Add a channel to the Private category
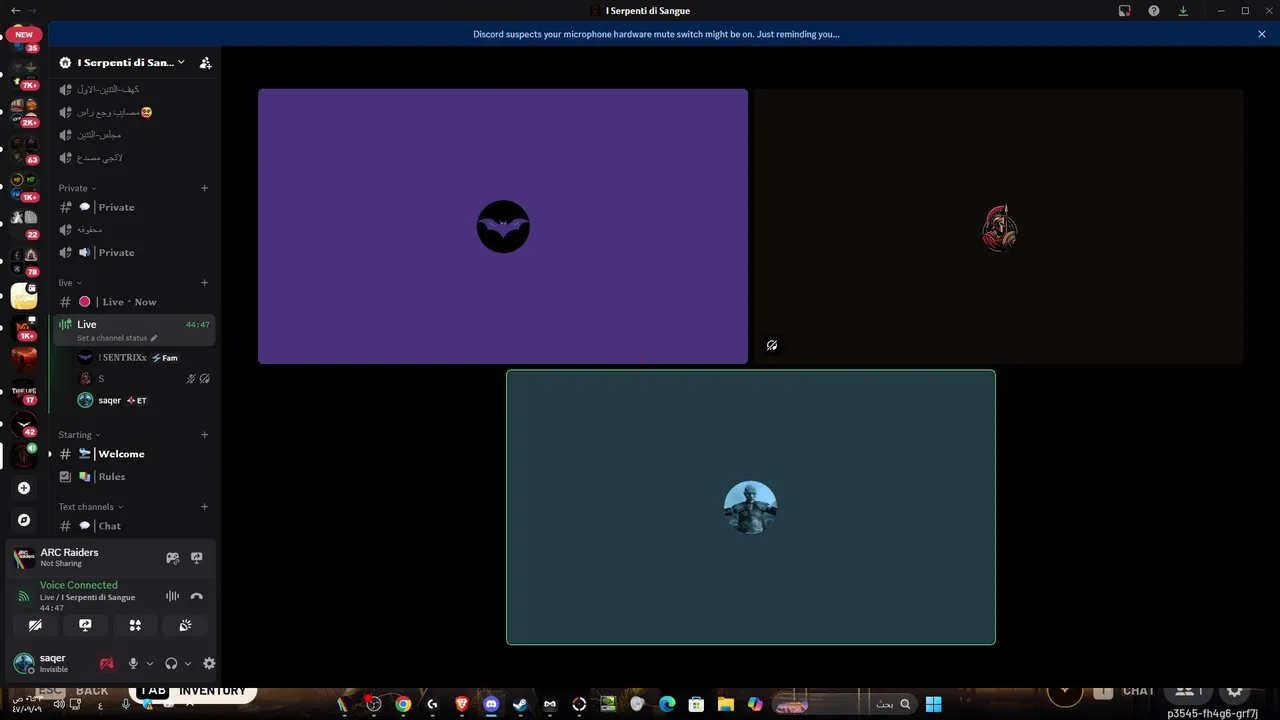Image resolution: width=1280 pixels, height=720 pixels. pyautogui.click(x=205, y=188)
